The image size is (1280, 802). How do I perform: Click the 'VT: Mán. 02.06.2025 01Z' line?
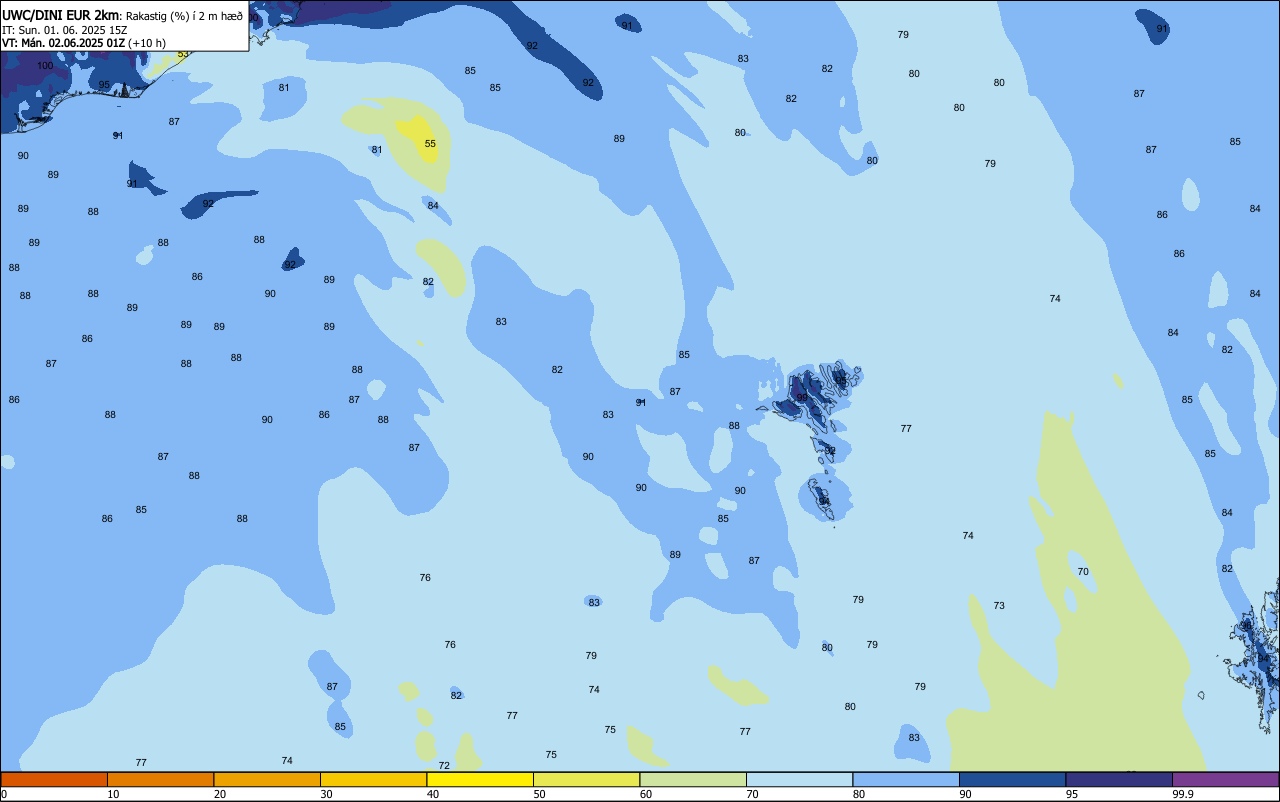(64, 43)
